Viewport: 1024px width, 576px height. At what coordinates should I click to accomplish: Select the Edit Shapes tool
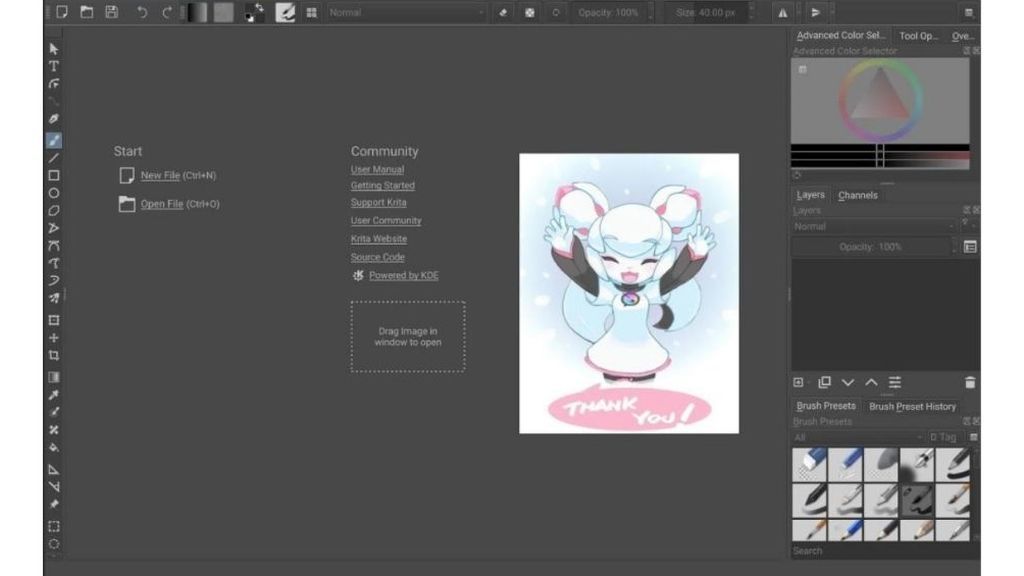[54, 84]
